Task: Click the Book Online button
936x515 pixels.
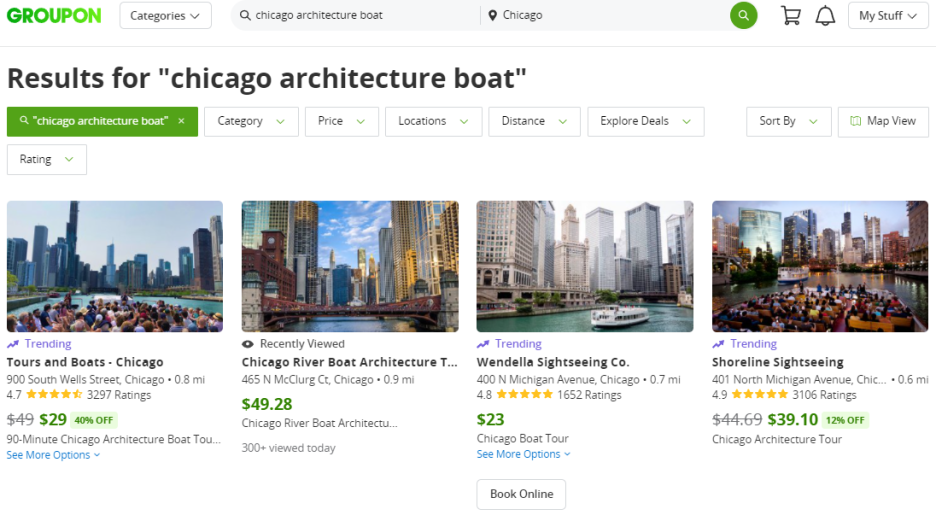Action: tap(521, 494)
